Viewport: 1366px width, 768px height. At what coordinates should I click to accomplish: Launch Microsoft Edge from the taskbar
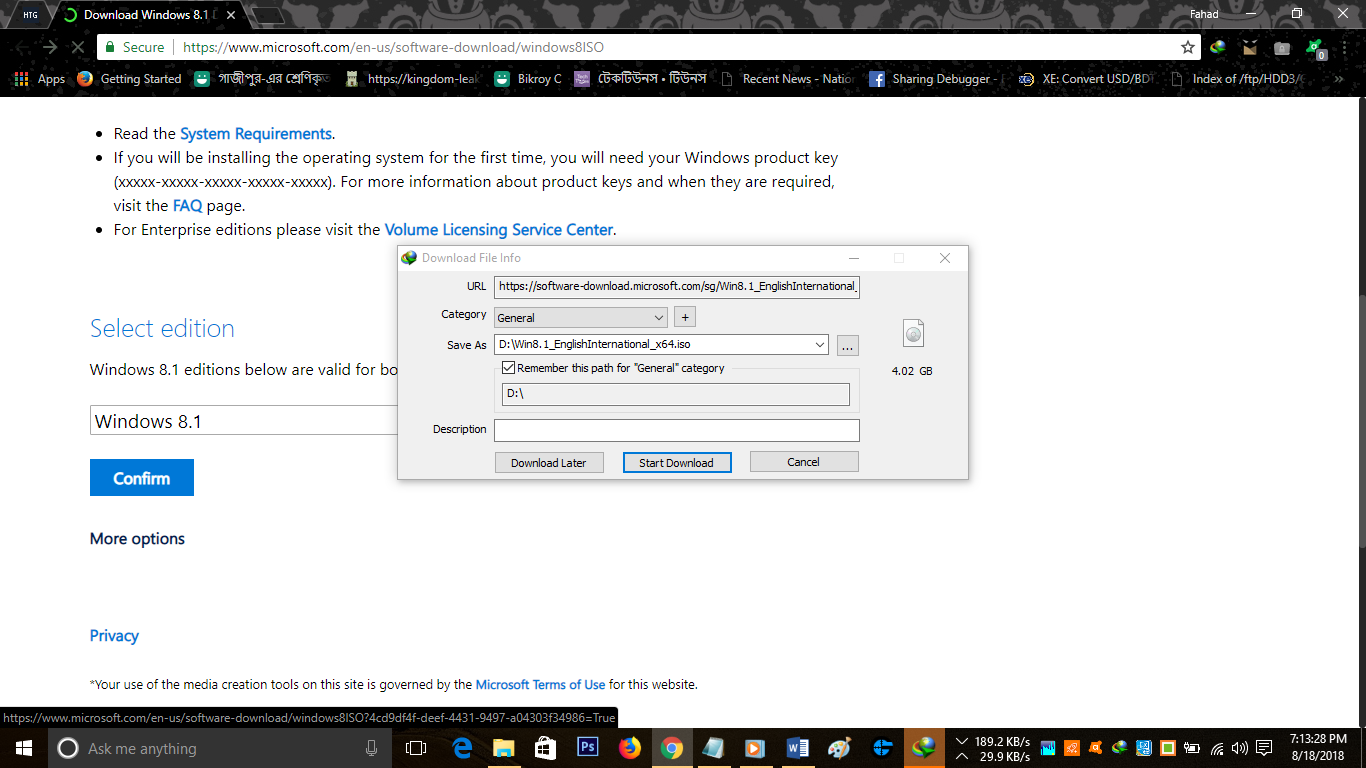click(x=462, y=748)
